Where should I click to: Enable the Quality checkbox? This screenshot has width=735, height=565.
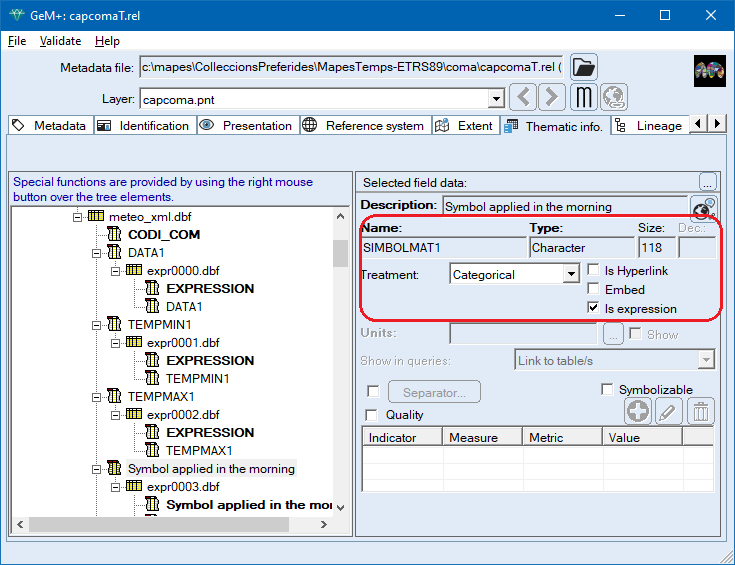point(371,414)
